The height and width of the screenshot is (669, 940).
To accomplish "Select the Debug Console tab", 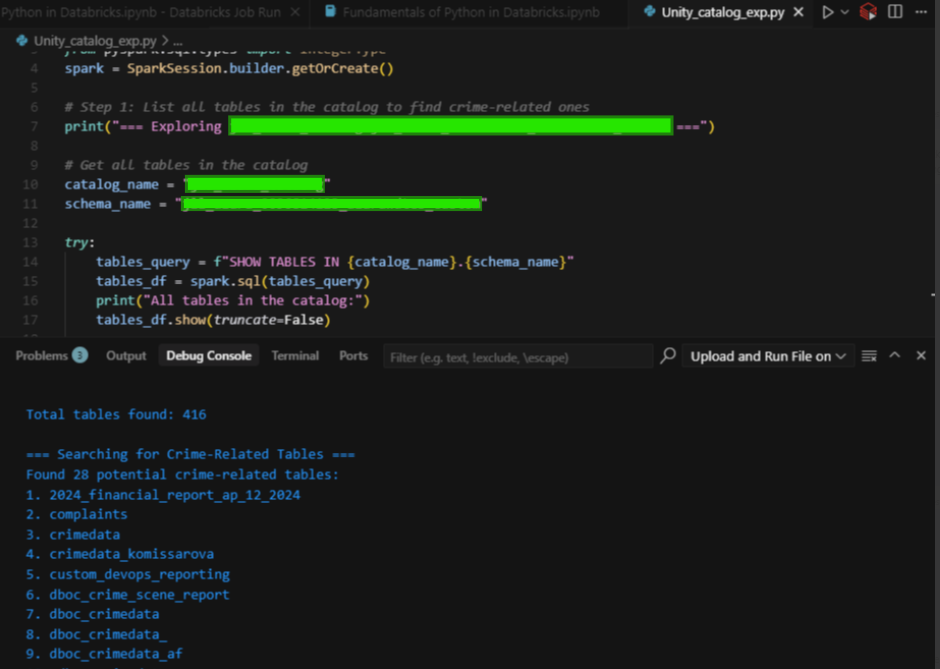I will [209, 356].
